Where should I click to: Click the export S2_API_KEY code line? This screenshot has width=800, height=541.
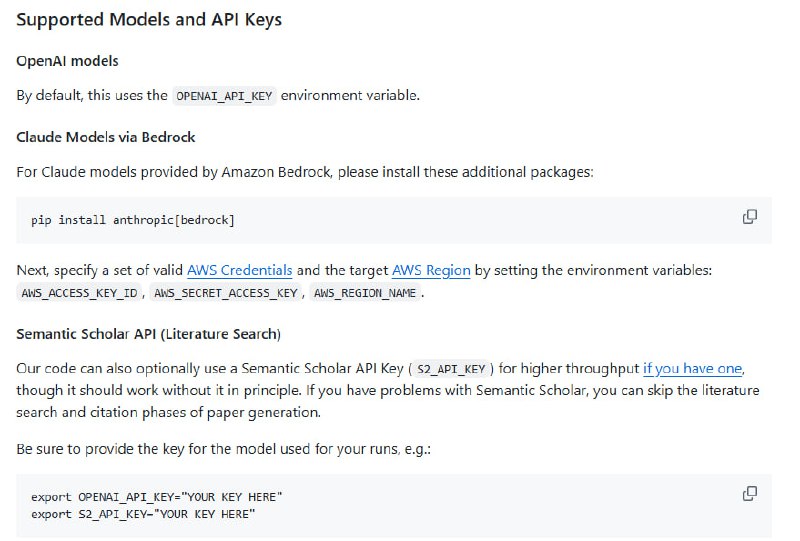point(143,513)
